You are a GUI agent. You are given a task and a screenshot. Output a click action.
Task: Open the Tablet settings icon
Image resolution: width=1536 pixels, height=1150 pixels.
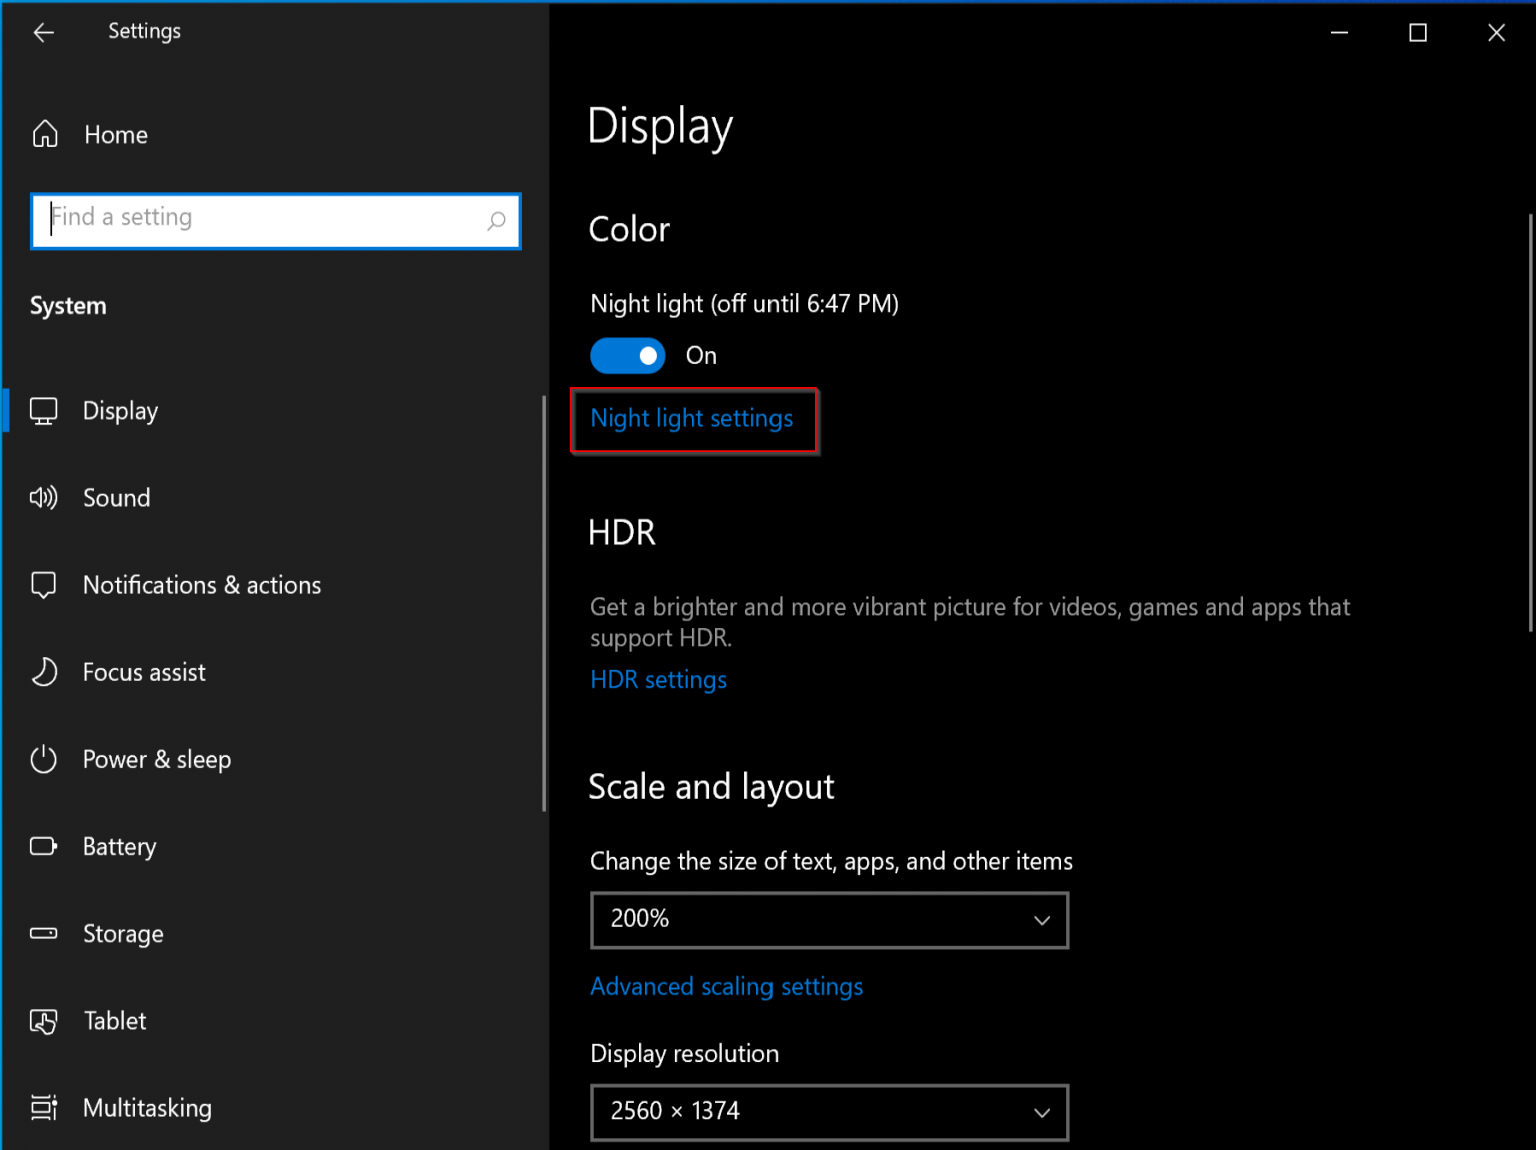44,1021
